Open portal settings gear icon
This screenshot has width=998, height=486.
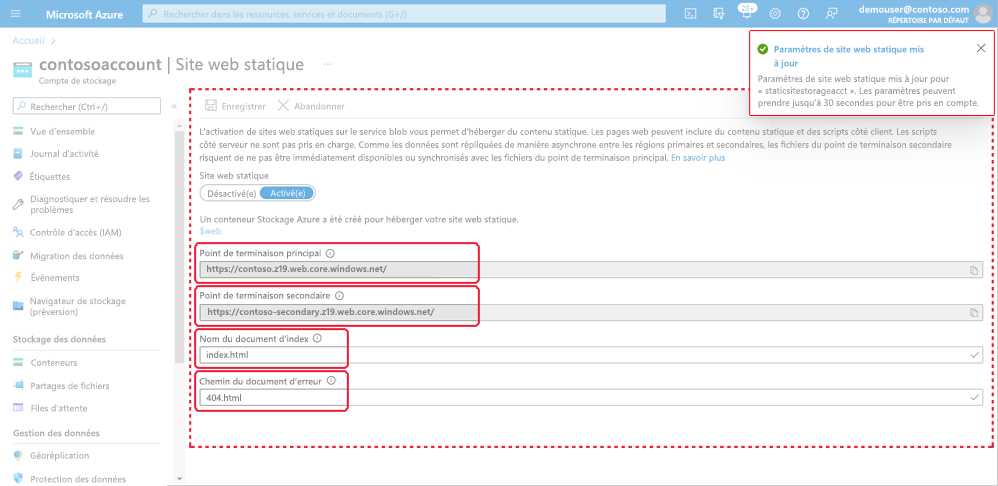(x=775, y=13)
